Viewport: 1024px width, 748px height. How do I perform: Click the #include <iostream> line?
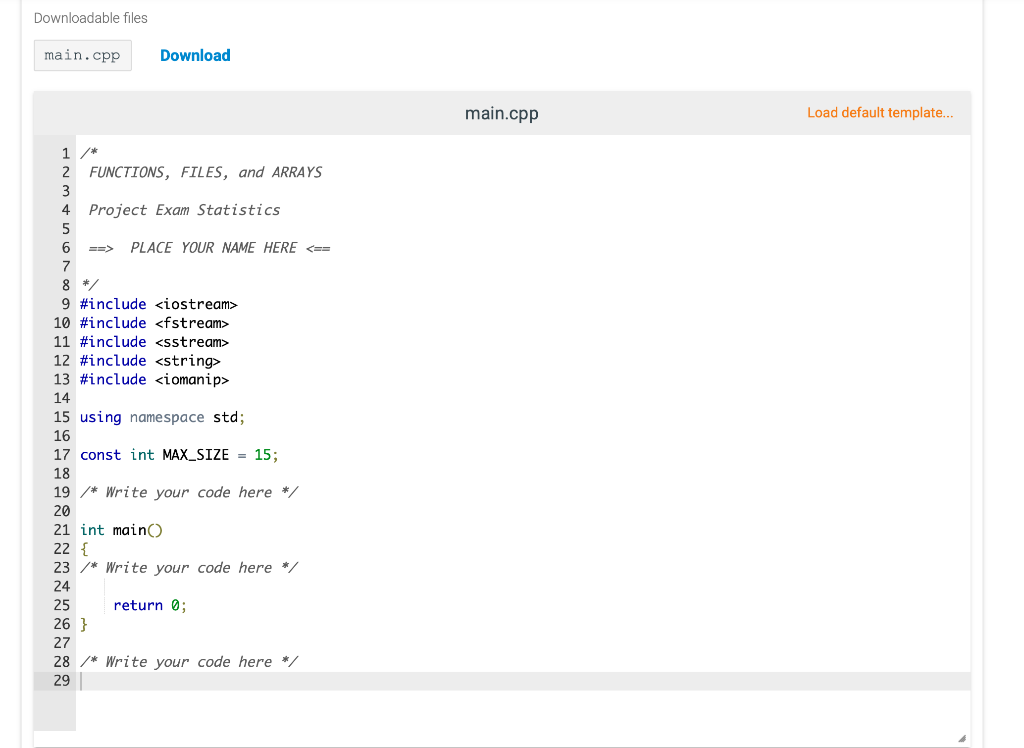coord(159,304)
